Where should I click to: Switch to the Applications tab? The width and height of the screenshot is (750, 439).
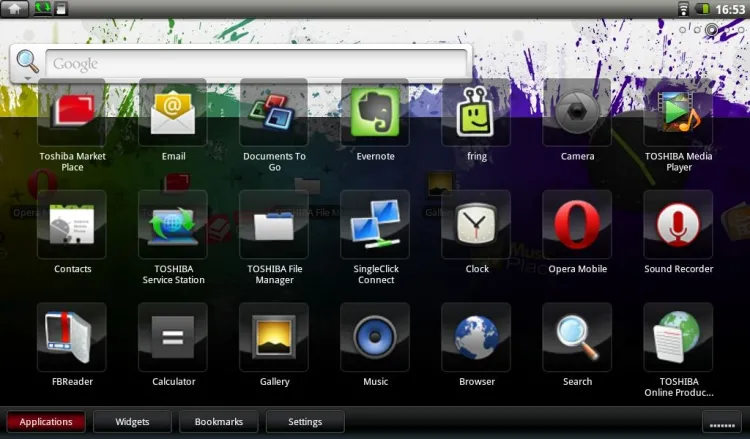pos(46,422)
